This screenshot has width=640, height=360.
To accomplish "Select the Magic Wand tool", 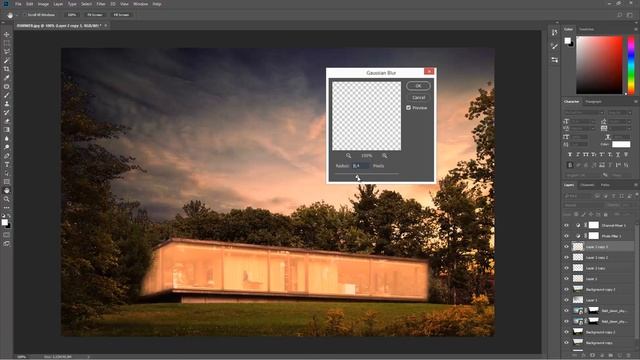I will [7, 60].
